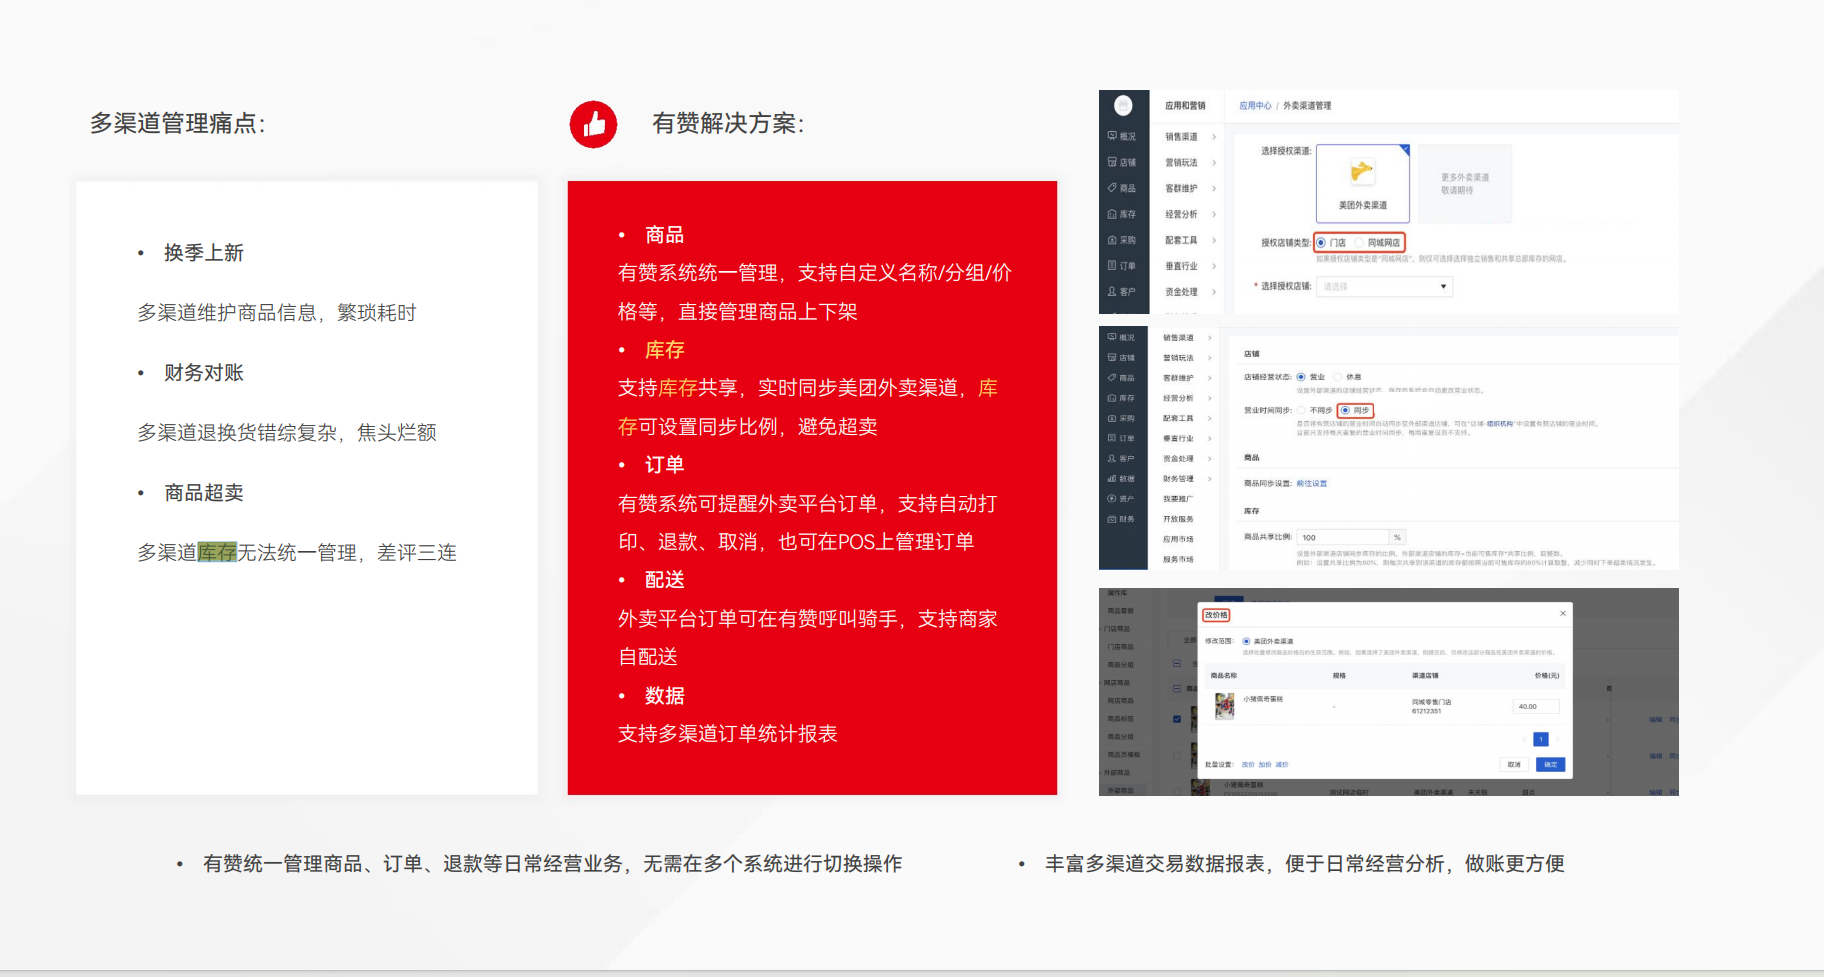The width and height of the screenshot is (1824, 977).
Task: Click the blue 确定 button in the dialog
Action: coord(1550,765)
